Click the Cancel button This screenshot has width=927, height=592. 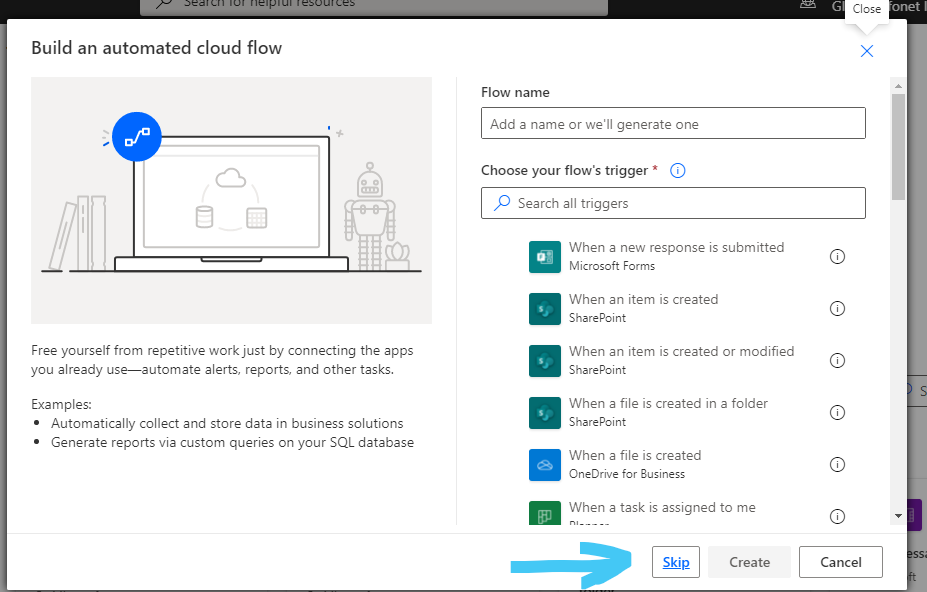pyautogui.click(x=841, y=562)
